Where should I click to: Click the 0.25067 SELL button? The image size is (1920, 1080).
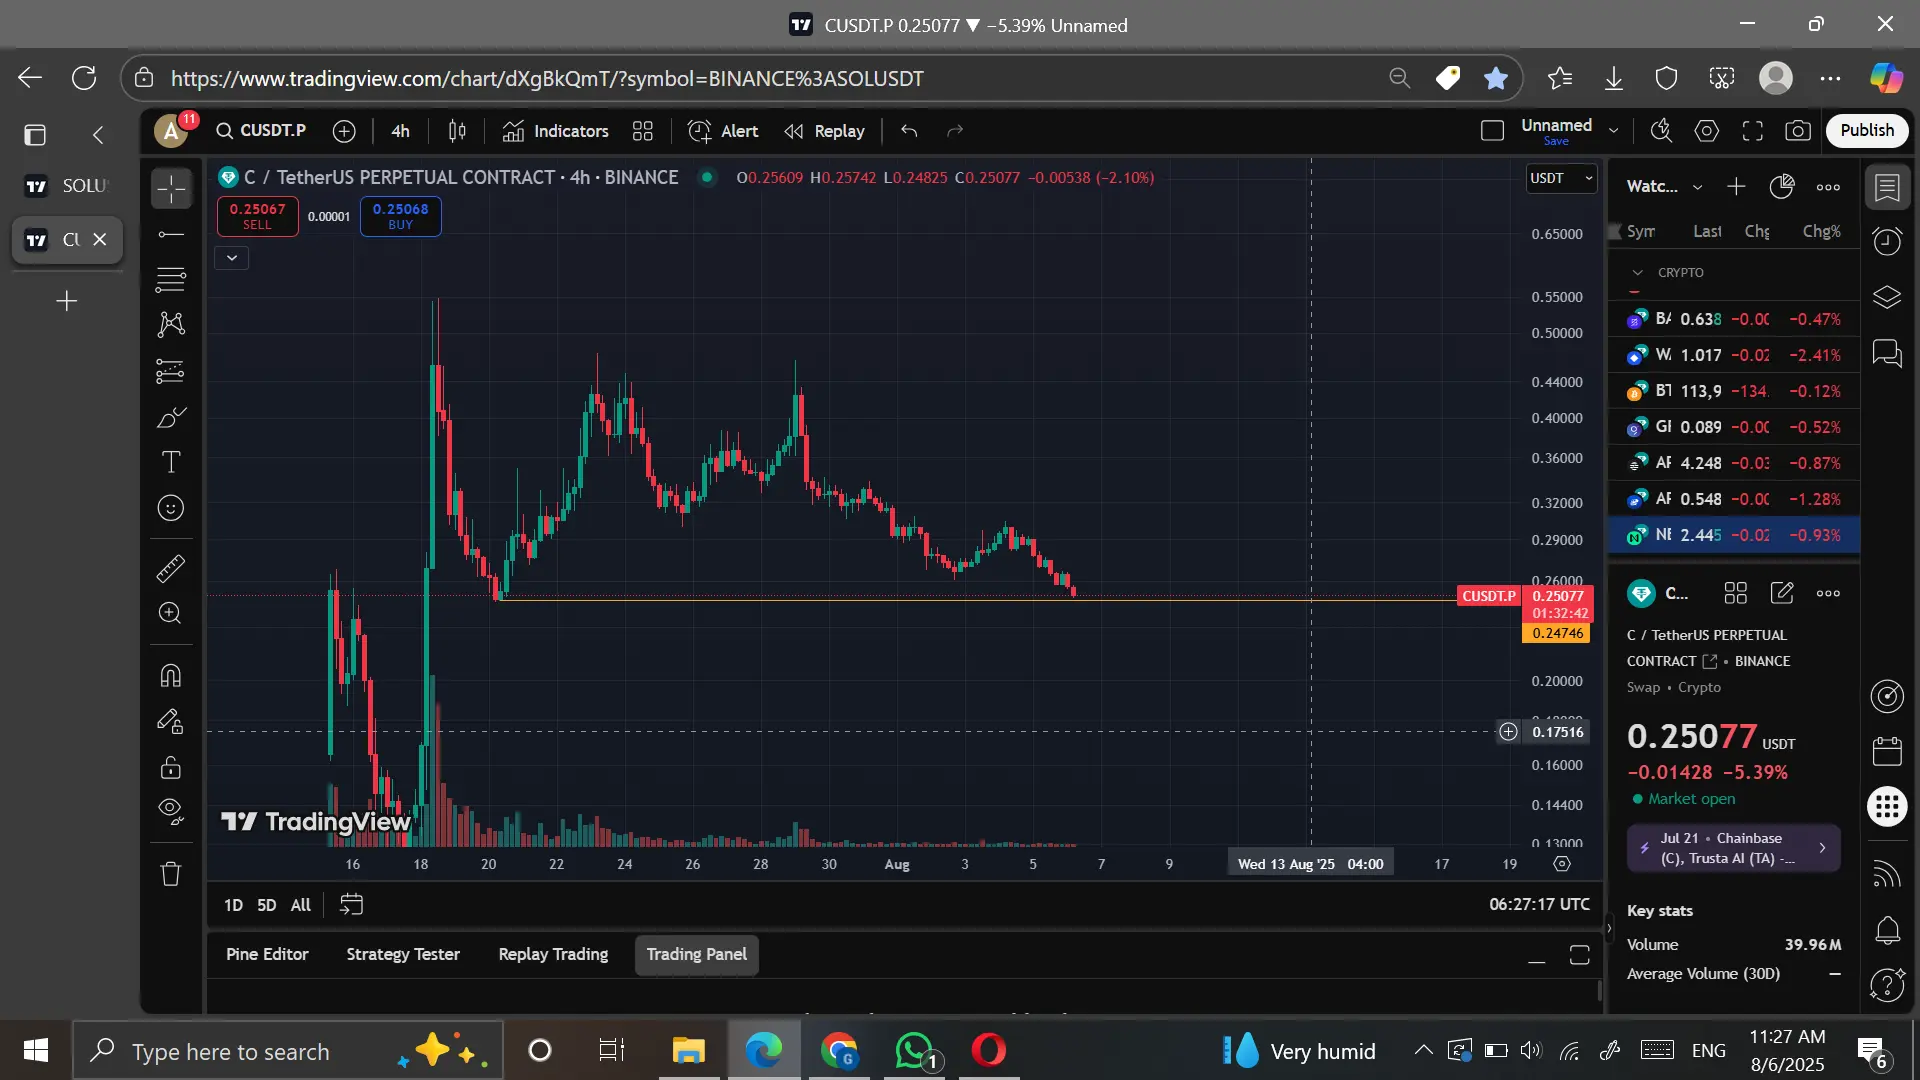(258, 216)
